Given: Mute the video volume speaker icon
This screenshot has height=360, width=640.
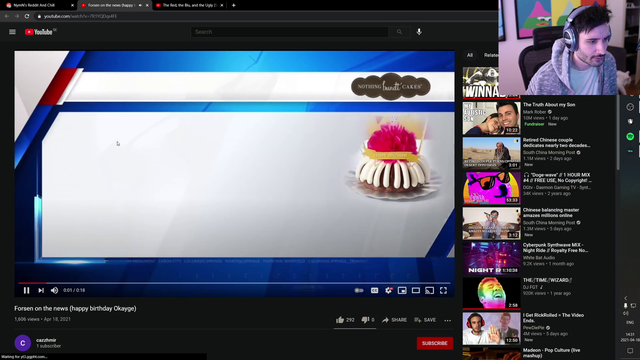Looking at the screenshot, I should [x=54, y=290].
